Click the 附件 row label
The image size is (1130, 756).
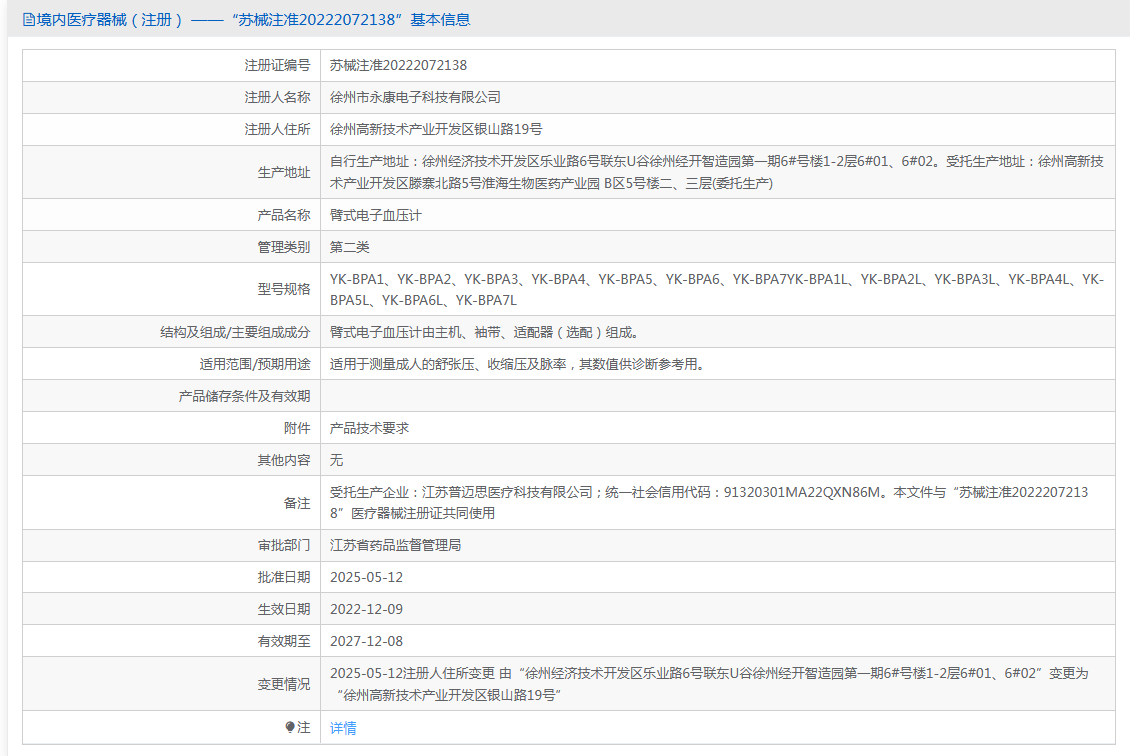click(297, 428)
